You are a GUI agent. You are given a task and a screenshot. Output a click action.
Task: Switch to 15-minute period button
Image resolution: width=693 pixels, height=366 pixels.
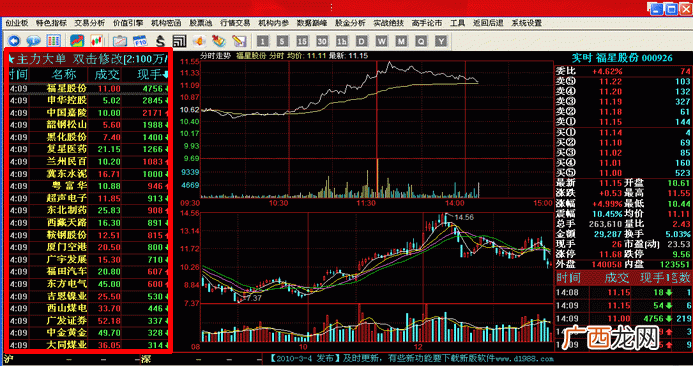pos(302,42)
